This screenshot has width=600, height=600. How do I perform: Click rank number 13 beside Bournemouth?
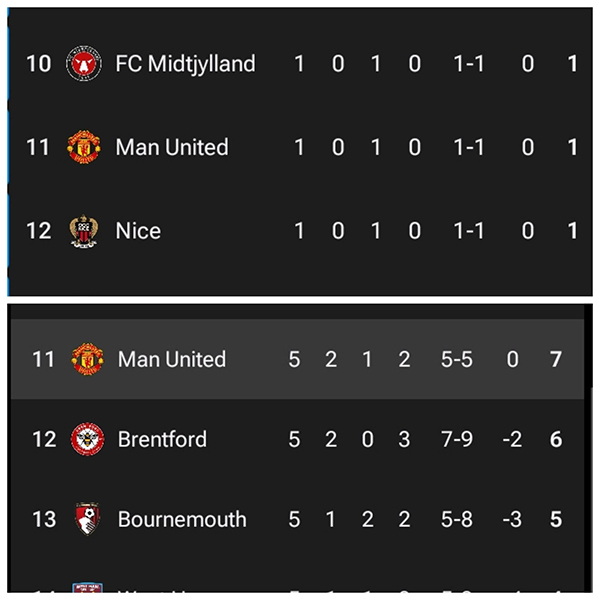[x=44, y=519]
